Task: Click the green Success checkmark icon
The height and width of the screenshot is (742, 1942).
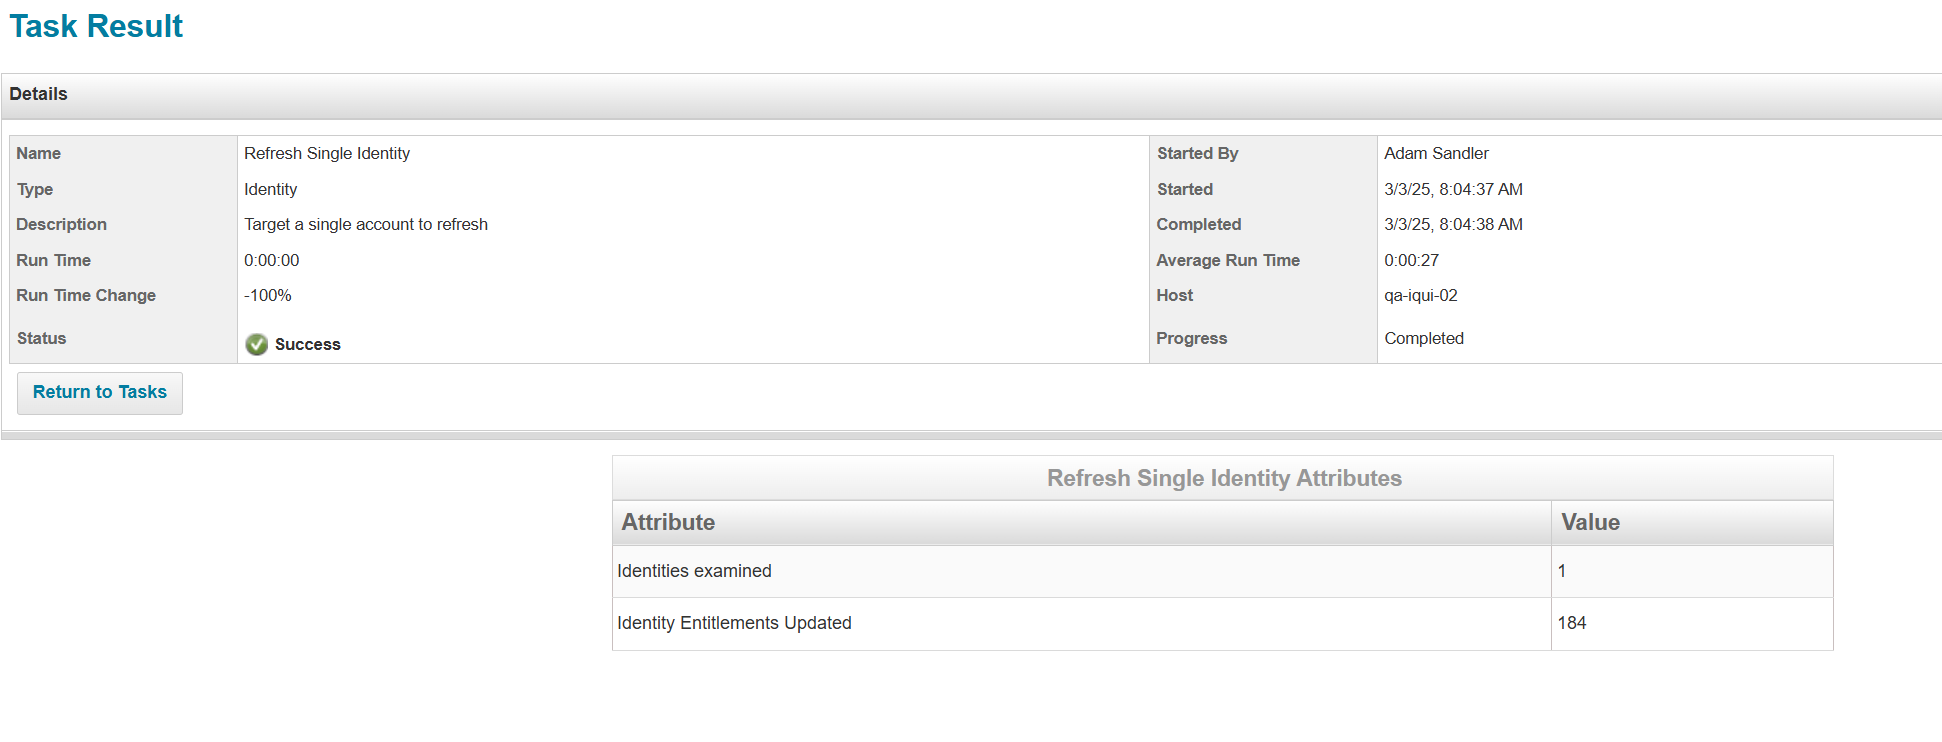Action: coord(257,344)
